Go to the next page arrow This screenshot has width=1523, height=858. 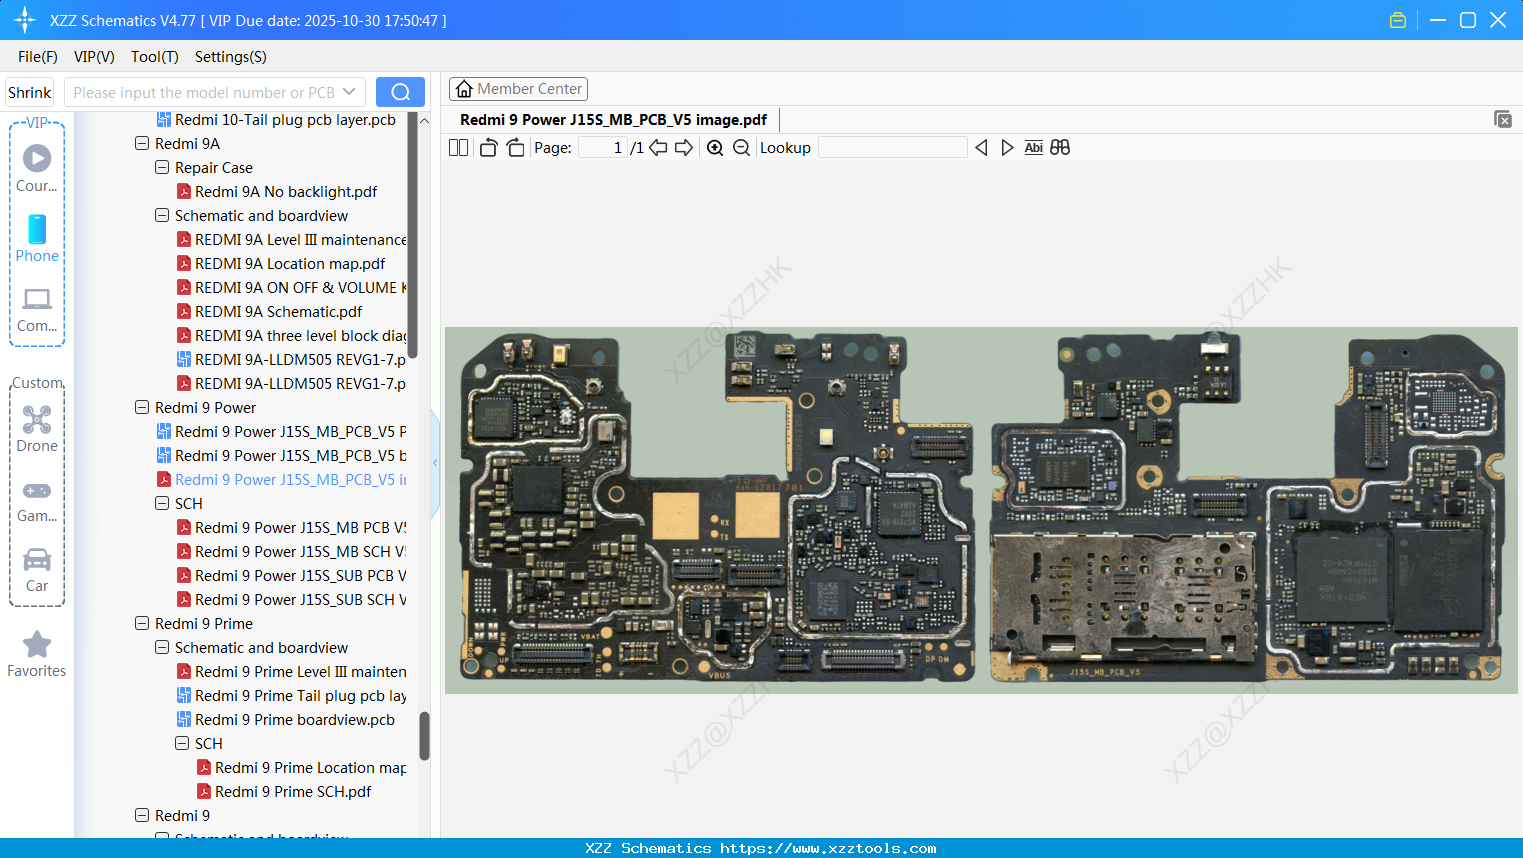point(684,147)
